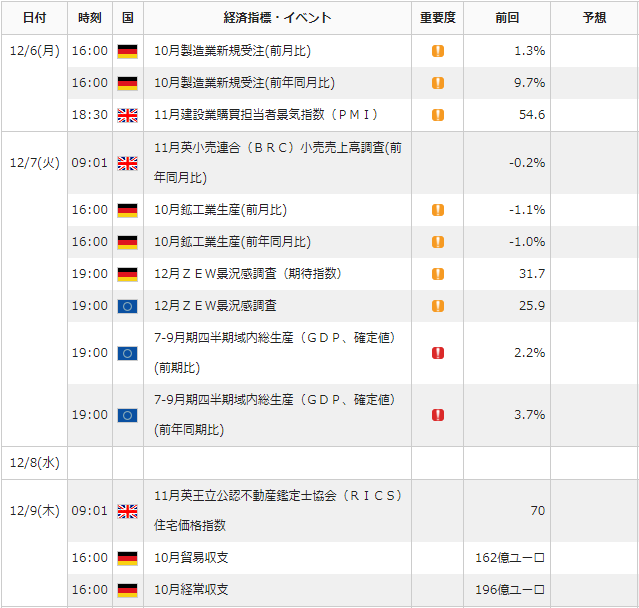Click German flag beside 10月経常収支
The height and width of the screenshot is (608, 639).
(x=128, y=590)
